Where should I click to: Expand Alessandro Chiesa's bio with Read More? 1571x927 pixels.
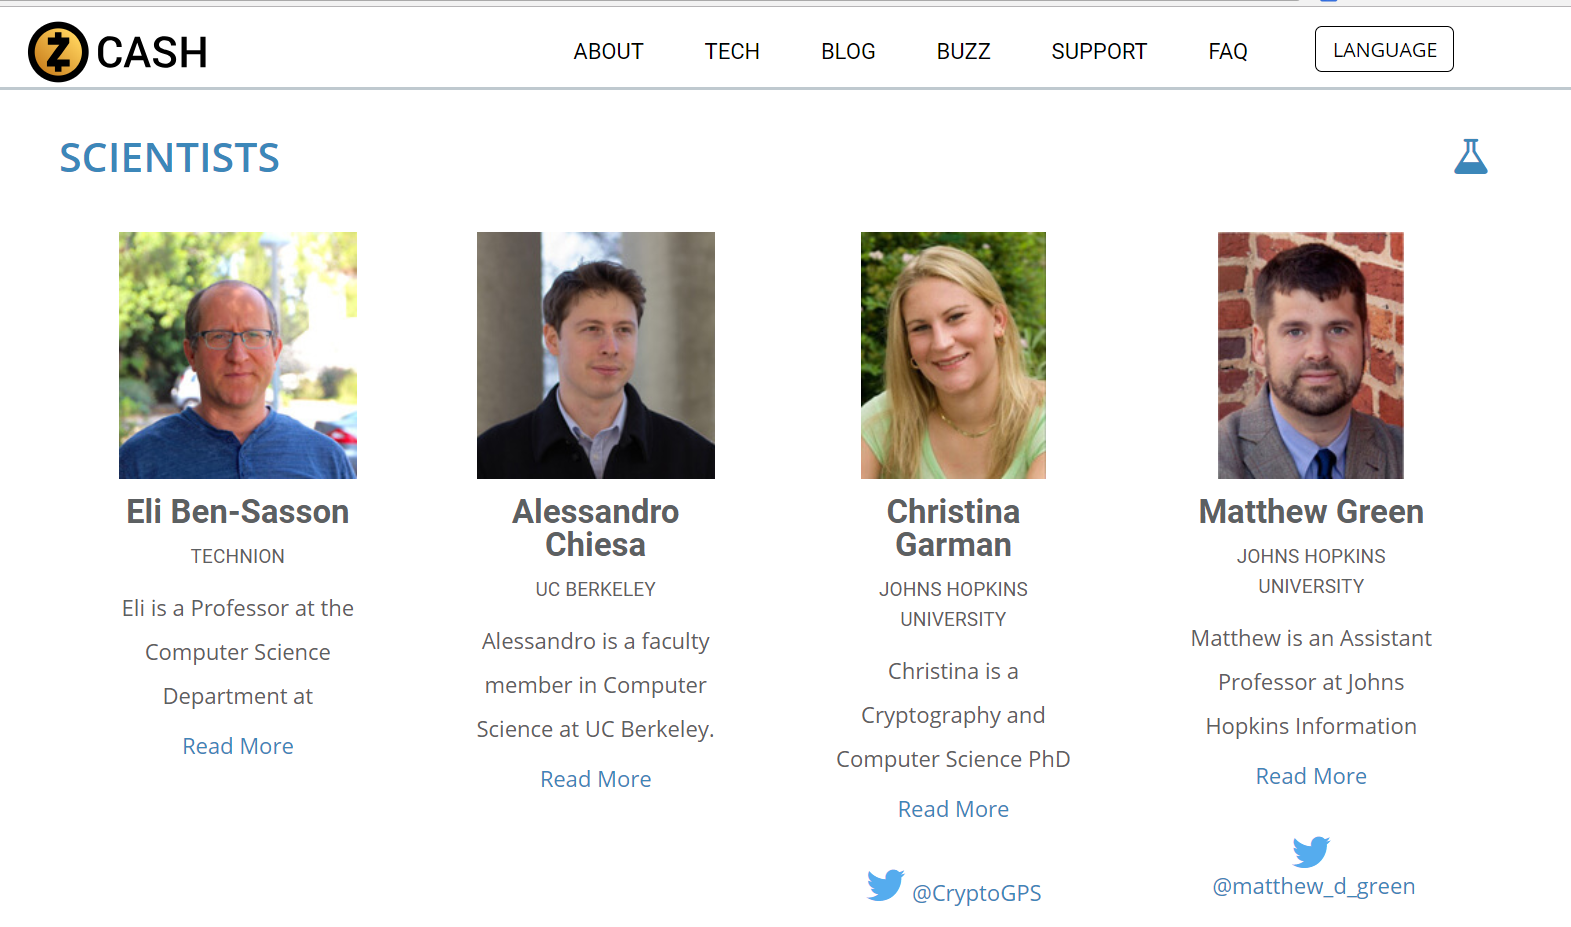(x=596, y=779)
